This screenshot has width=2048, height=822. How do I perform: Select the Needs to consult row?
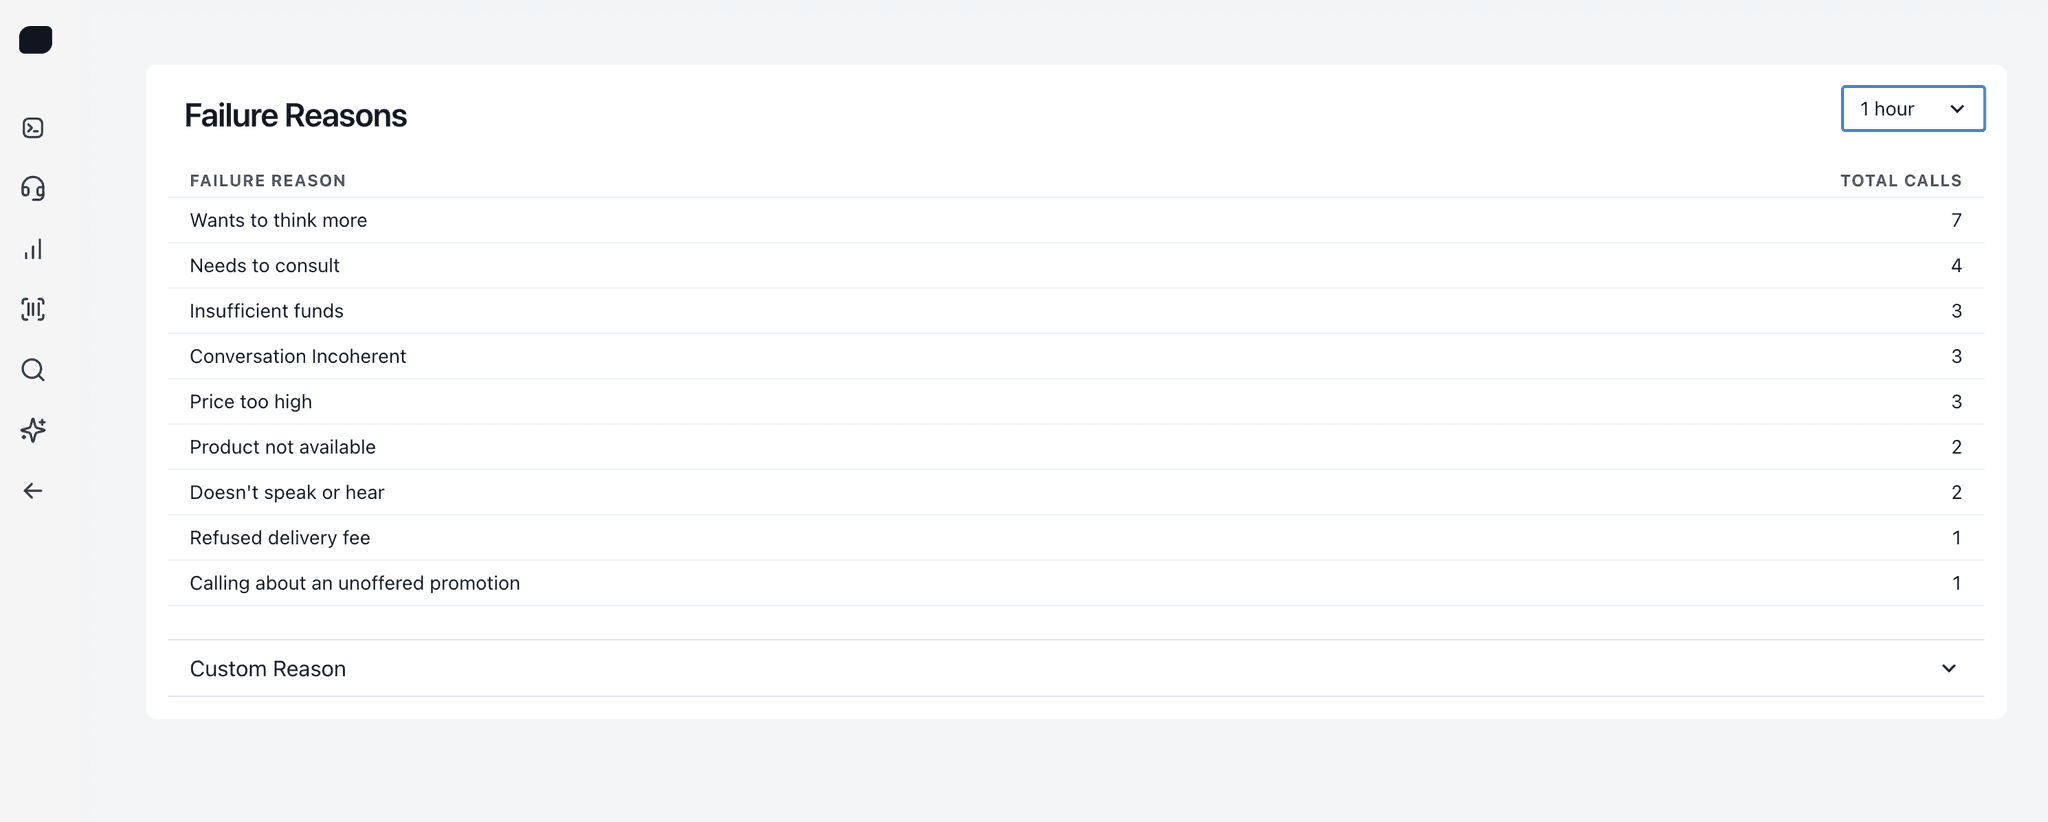[265, 266]
